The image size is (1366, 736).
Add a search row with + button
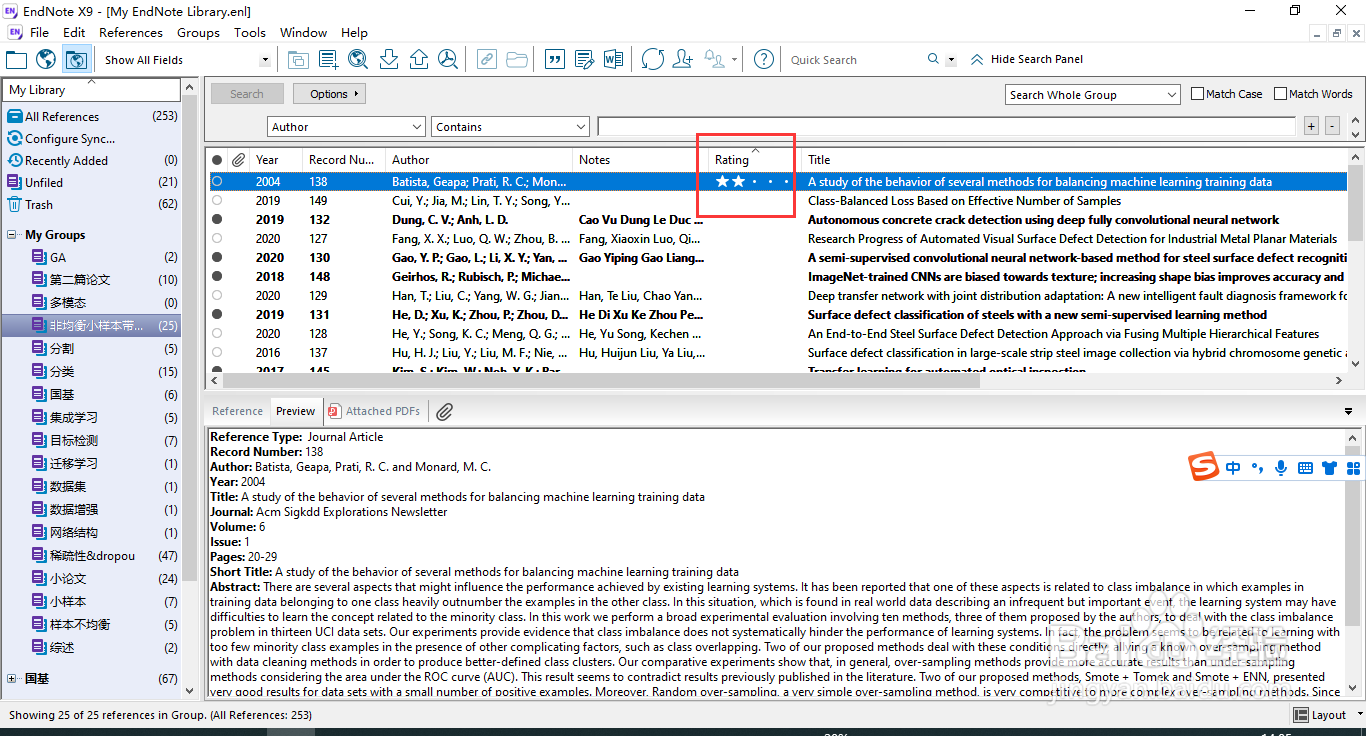[1312, 126]
